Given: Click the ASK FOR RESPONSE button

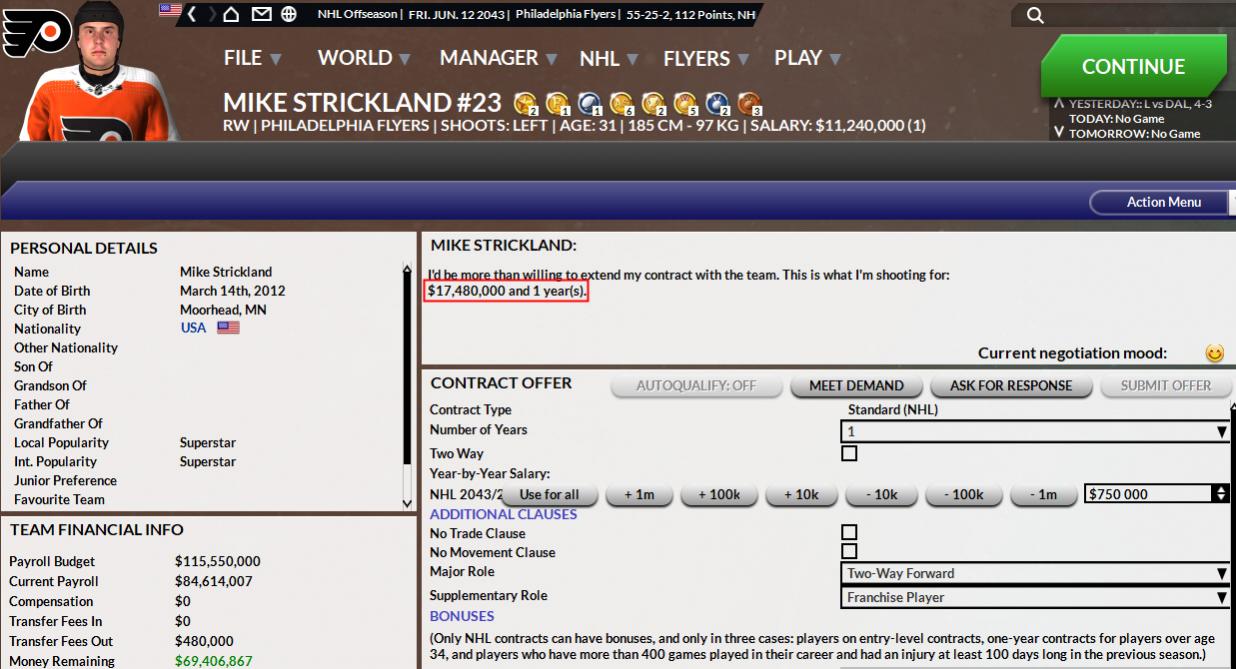Looking at the screenshot, I should (x=1011, y=385).
